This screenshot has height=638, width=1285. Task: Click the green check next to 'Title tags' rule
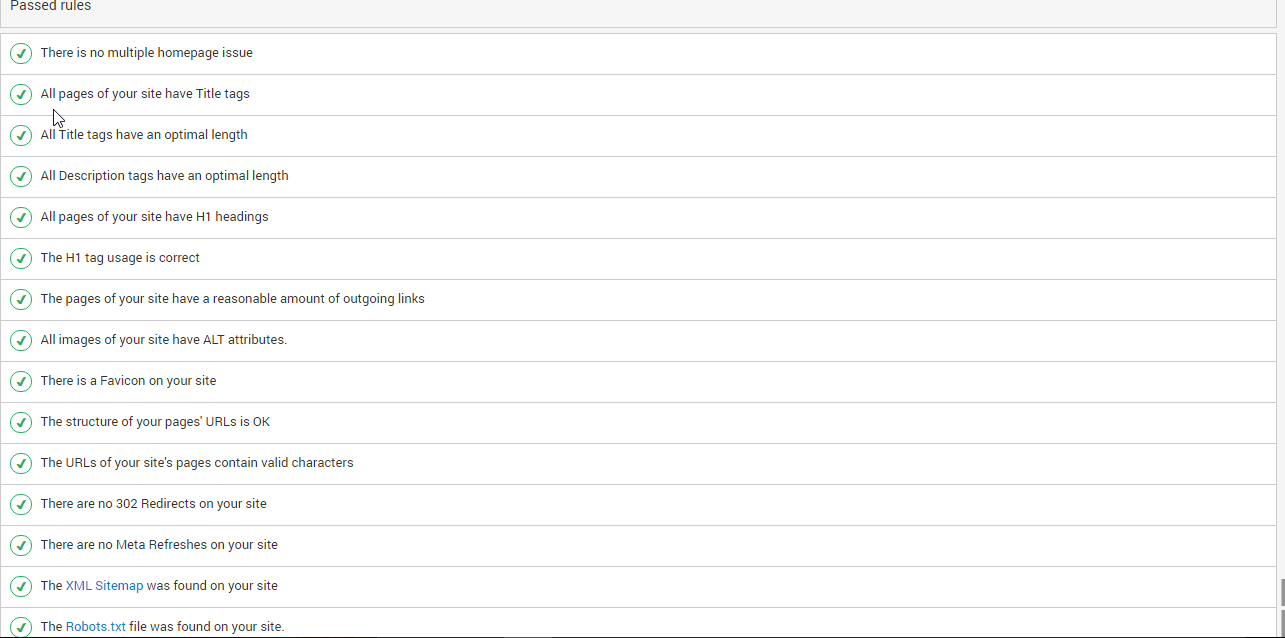pos(21,94)
